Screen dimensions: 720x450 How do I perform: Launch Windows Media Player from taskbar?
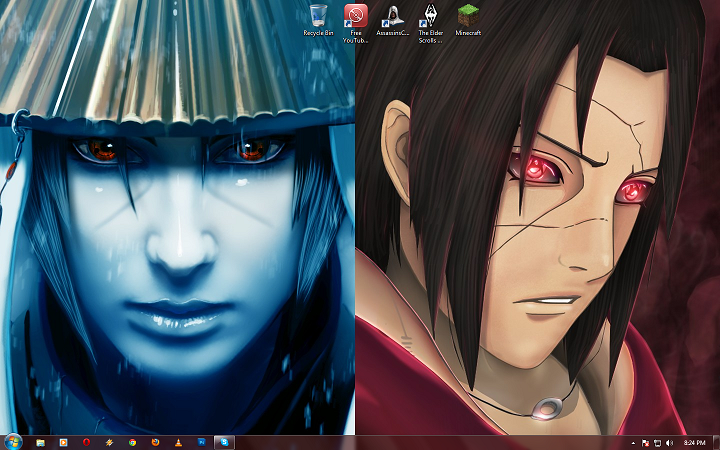coord(64,441)
